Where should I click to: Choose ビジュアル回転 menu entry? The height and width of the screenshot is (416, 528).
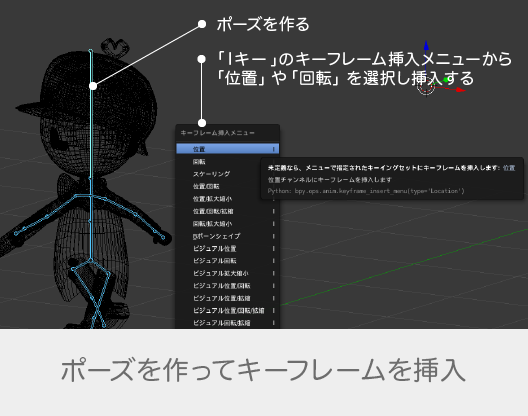pos(228,261)
